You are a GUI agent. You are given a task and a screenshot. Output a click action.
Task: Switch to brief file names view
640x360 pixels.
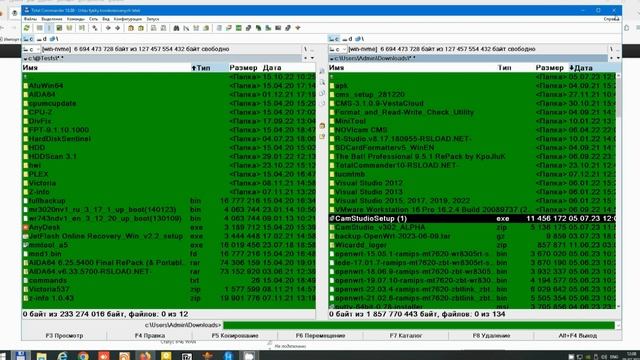tap(40, 28)
